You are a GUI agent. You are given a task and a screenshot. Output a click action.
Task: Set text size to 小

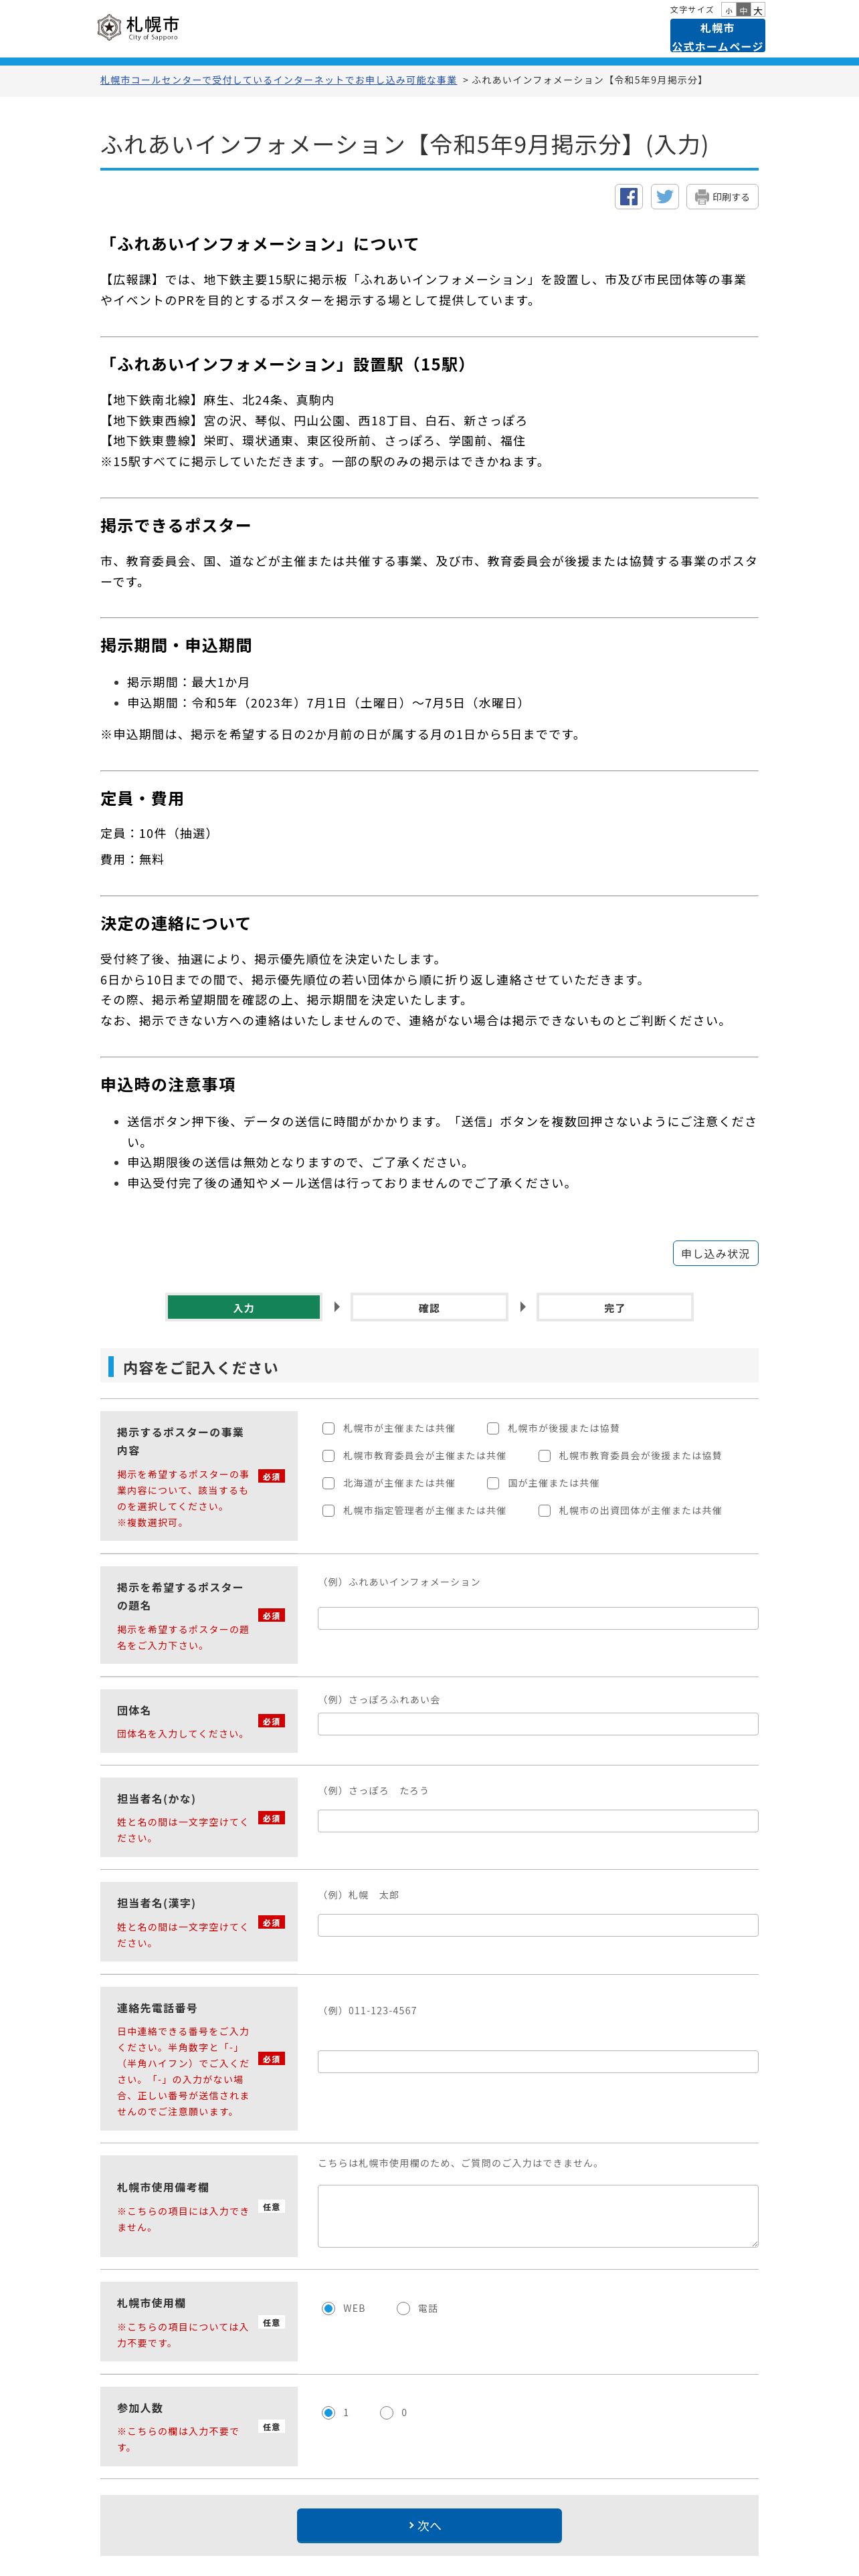tap(729, 10)
